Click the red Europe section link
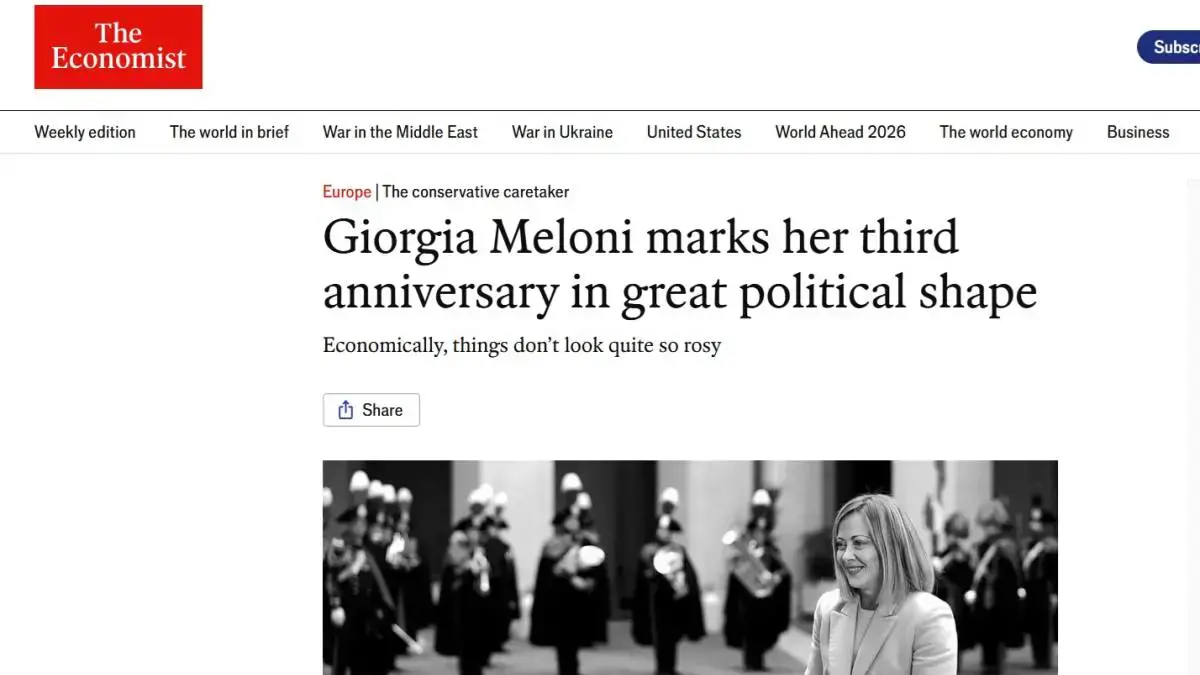The width and height of the screenshot is (1200, 675). 346,192
